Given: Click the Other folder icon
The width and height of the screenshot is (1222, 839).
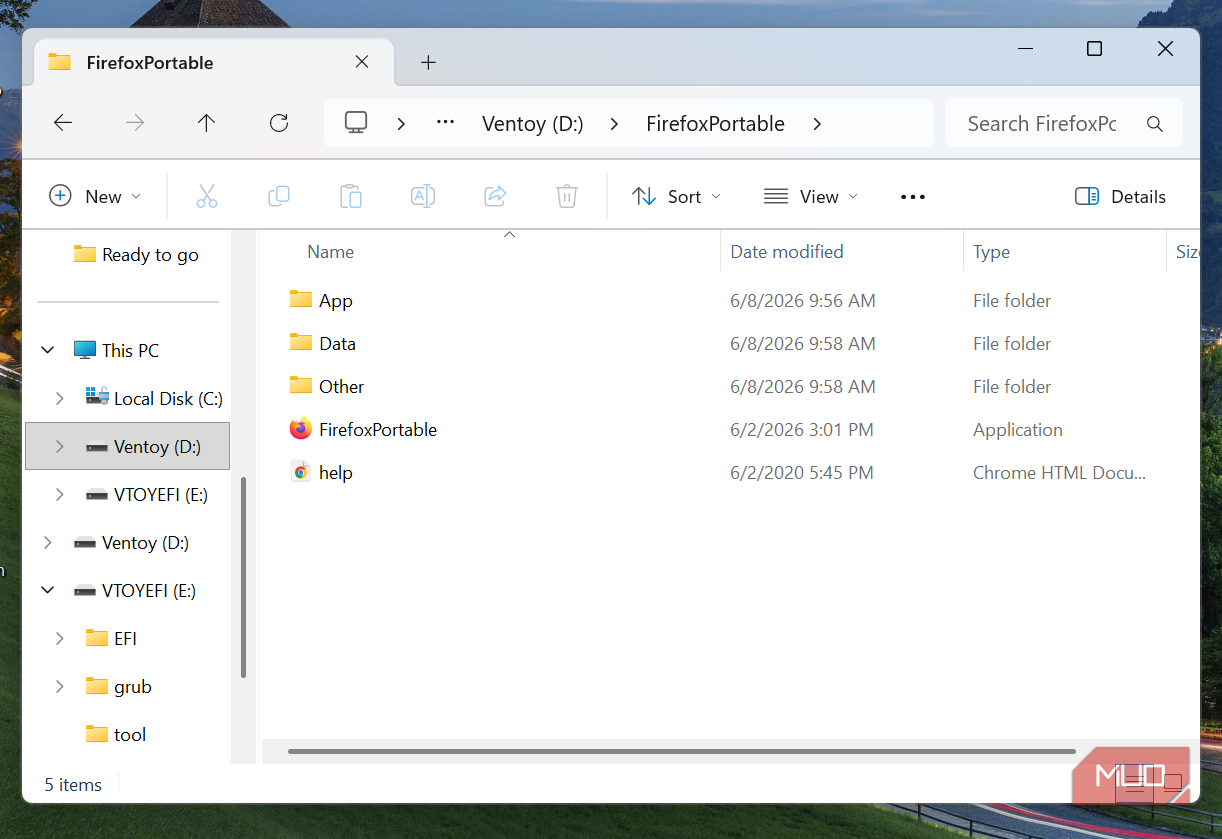Looking at the screenshot, I should [x=301, y=385].
